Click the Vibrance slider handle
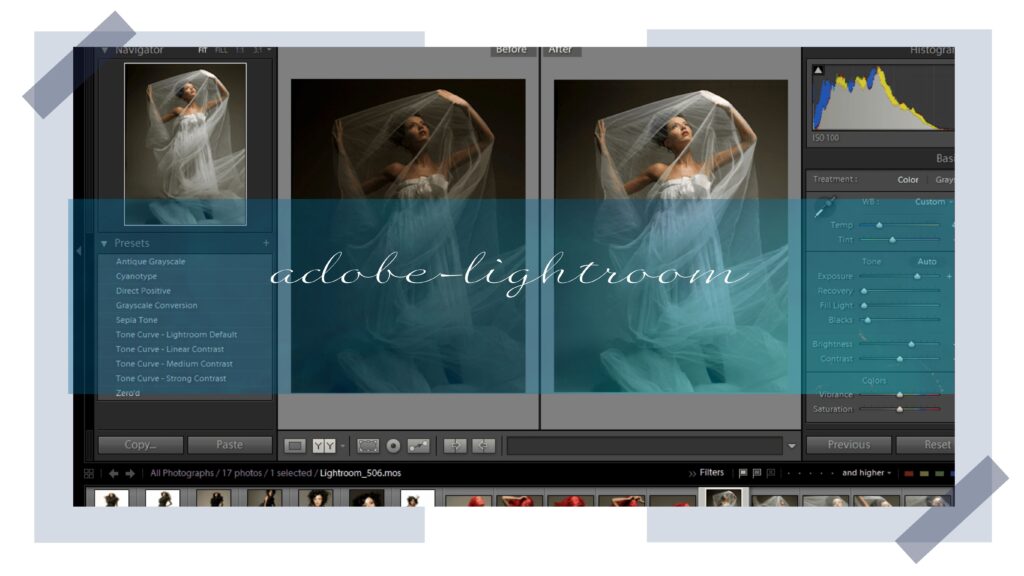The image size is (1024, 576). [899, 395]
